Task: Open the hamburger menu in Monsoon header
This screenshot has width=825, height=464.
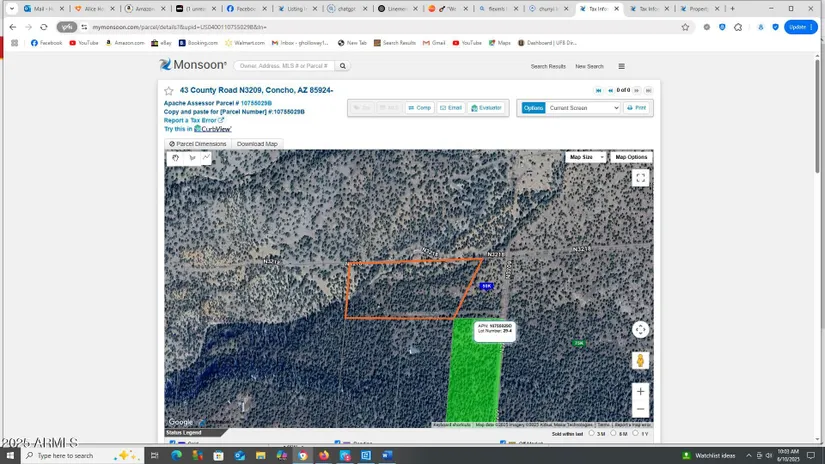Action: [x=621, y=67]
